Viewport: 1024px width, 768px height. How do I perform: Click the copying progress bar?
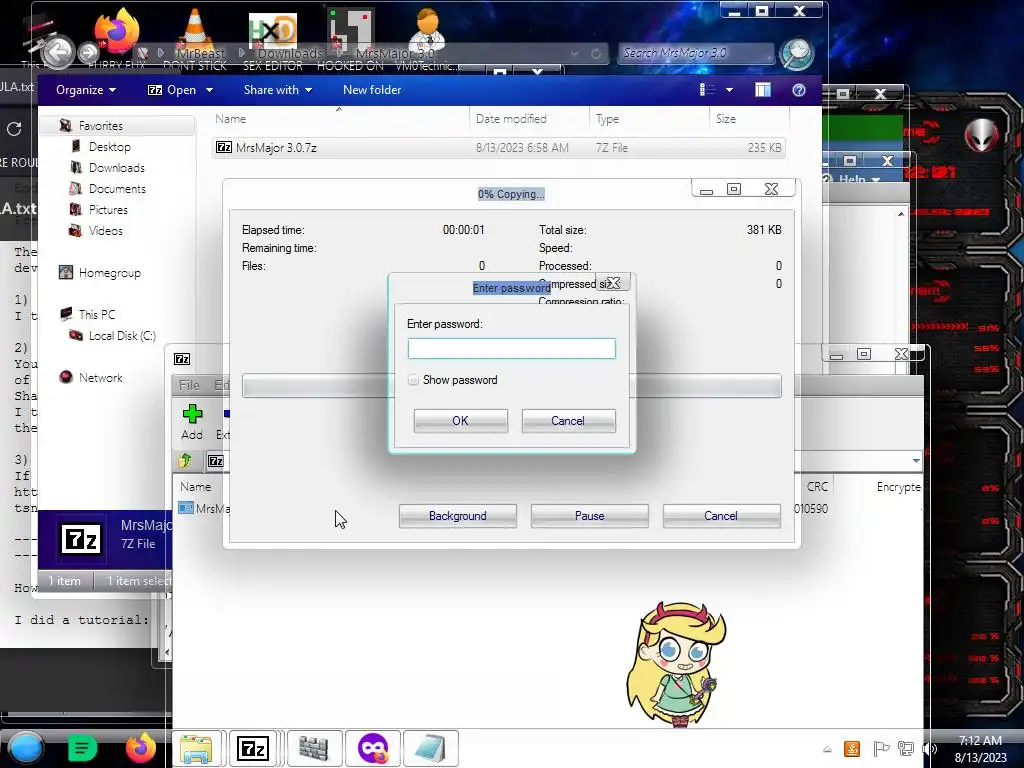(x=511, y=385)
